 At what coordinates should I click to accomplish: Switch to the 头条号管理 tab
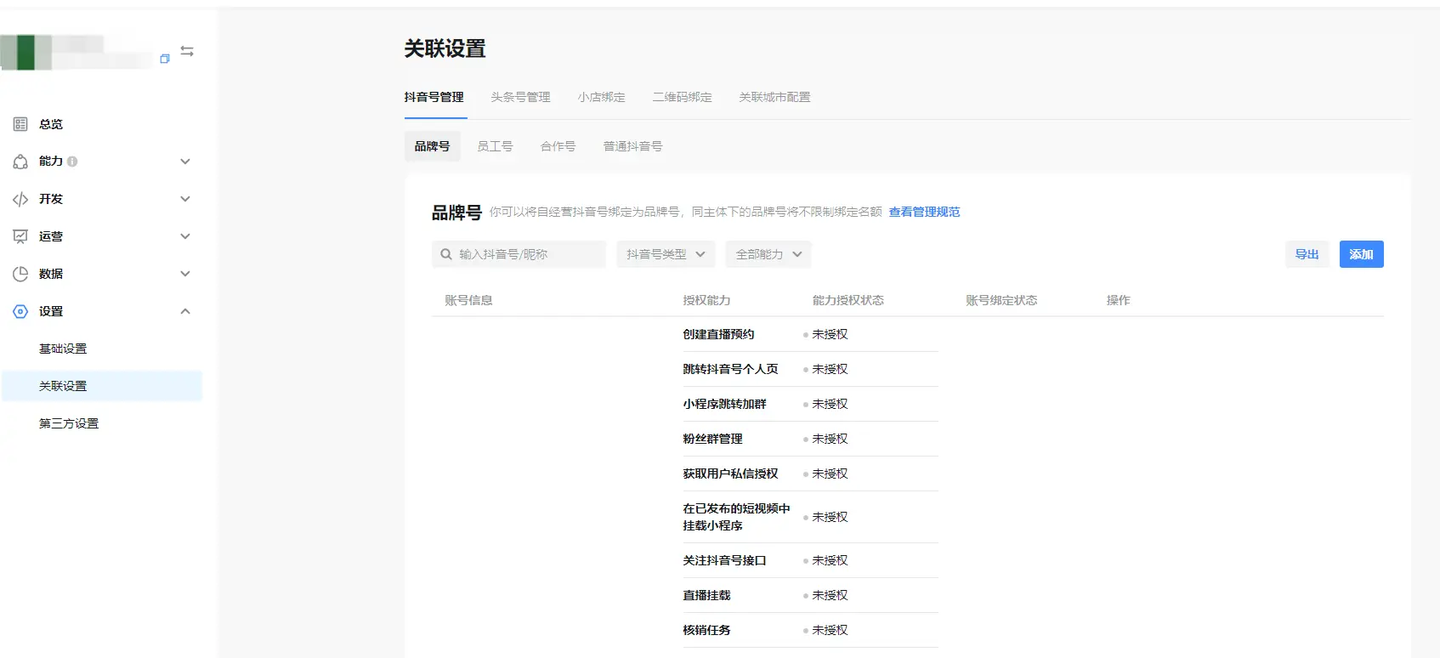pos(520,98)
